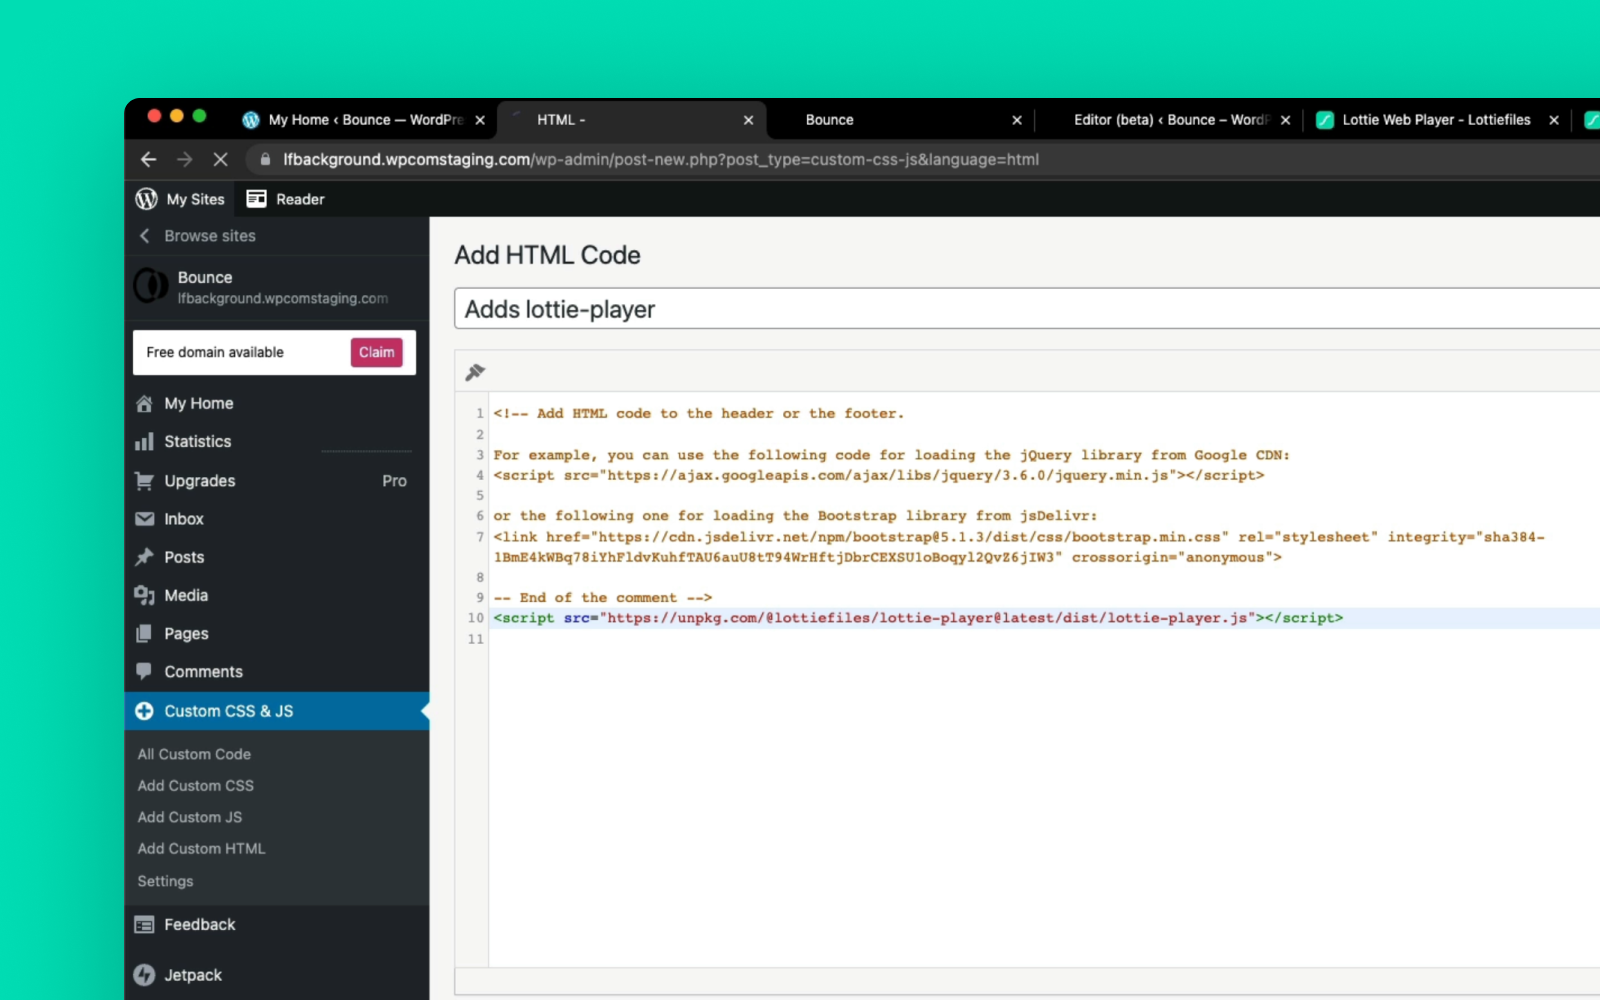Click the Media icon in sidebar

click(144, 595)
